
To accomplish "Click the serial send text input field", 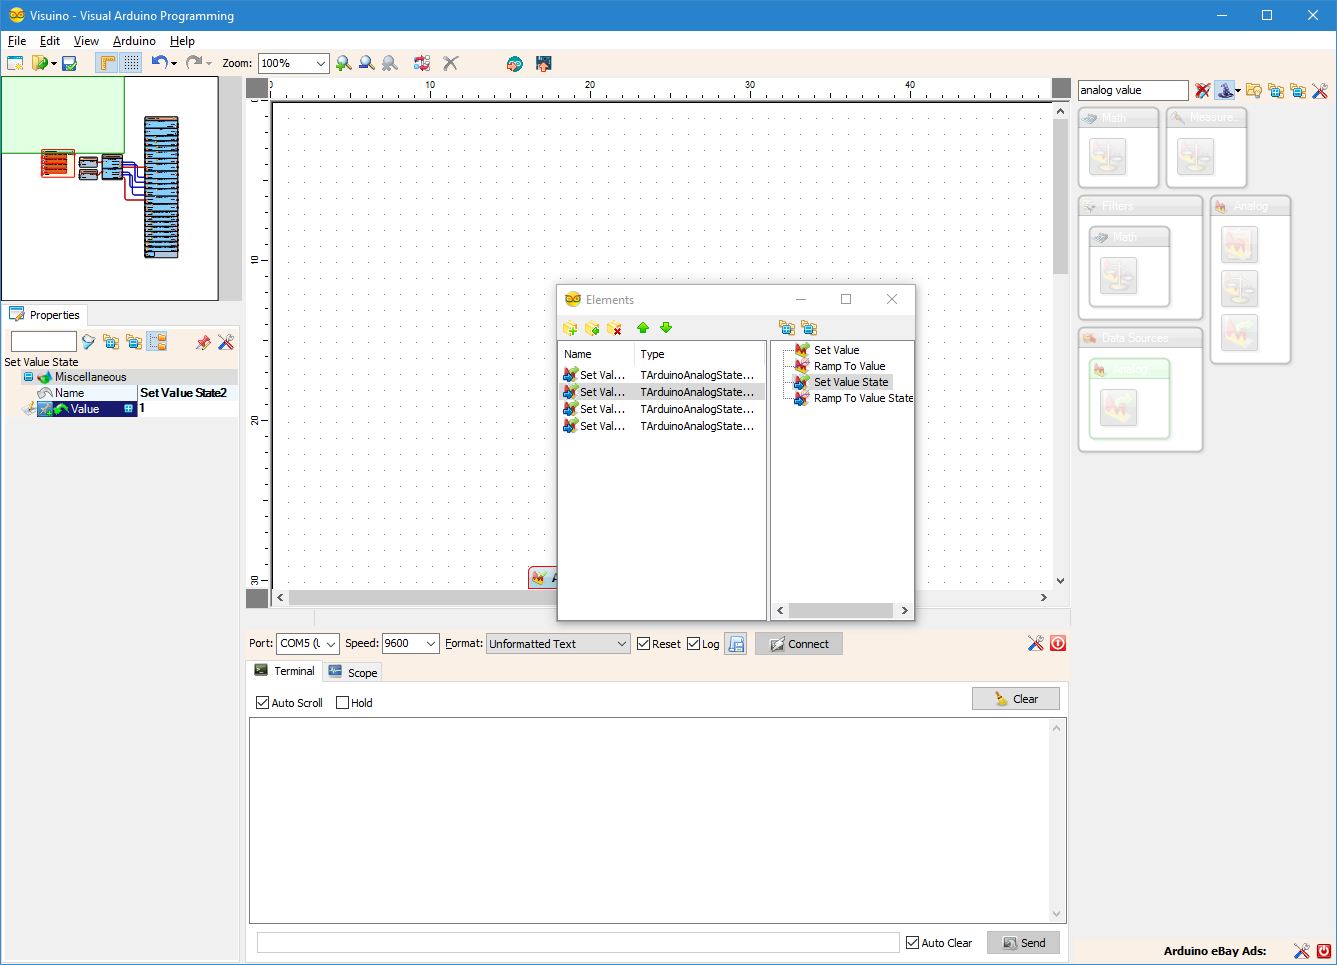I will point(578,943).
